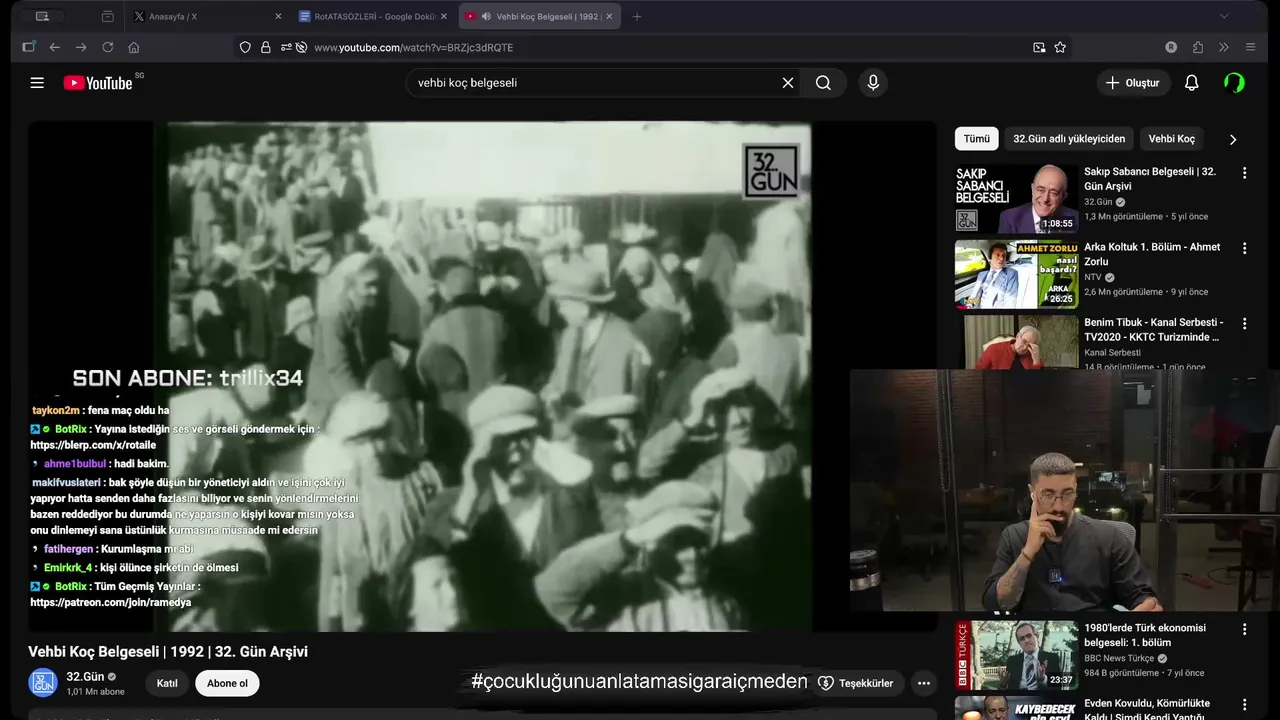This screenshot has height=720, width=1280.
Task: Start voice search with the microphone
Action: (x=873, y=83)
